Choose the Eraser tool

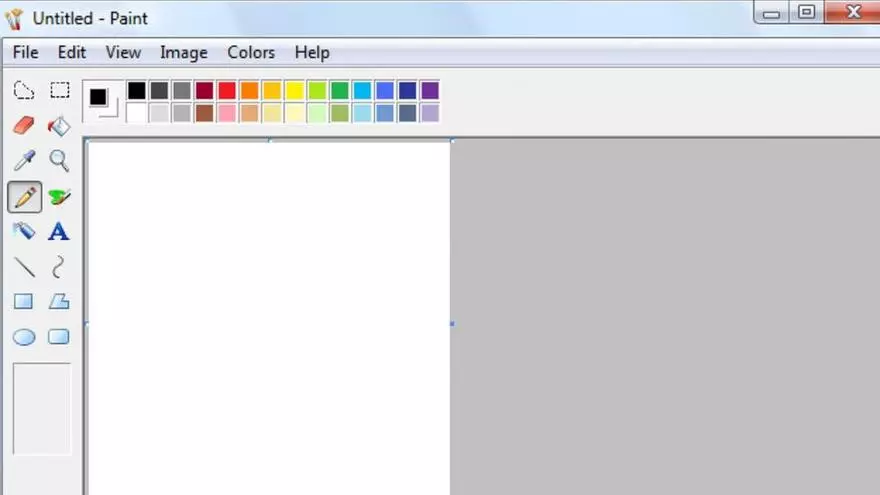[x=24, y=126]
